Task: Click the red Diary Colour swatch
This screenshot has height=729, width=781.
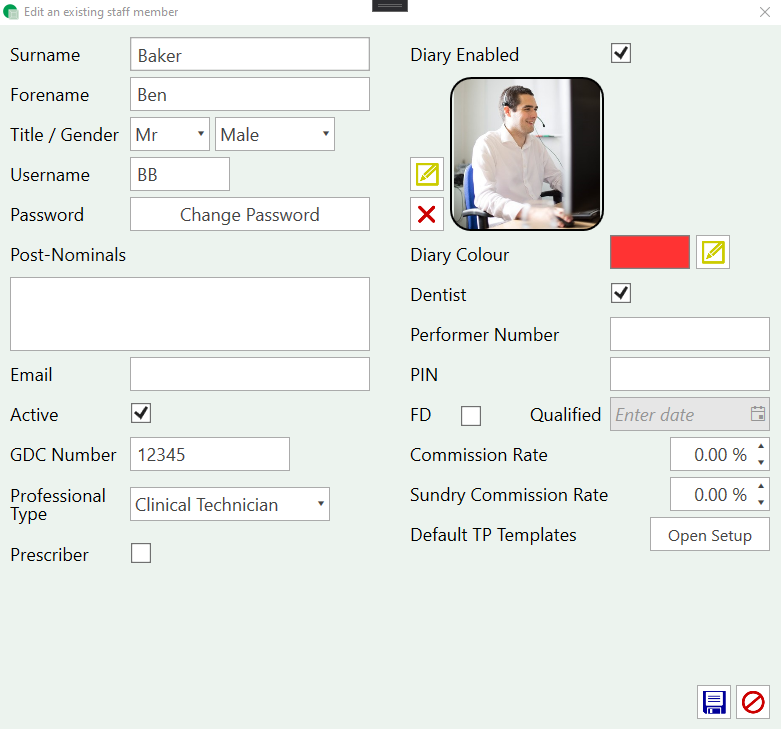Action: coord(650,253)
